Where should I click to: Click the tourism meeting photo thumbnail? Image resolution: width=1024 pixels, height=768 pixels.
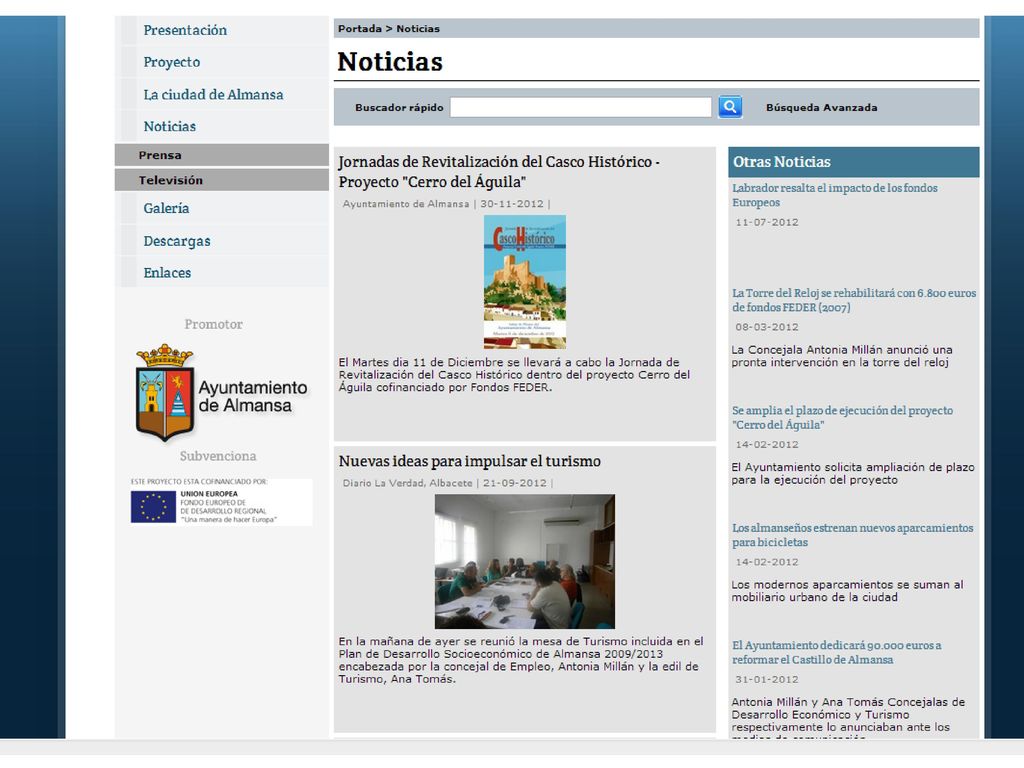[x=524, y=562]
